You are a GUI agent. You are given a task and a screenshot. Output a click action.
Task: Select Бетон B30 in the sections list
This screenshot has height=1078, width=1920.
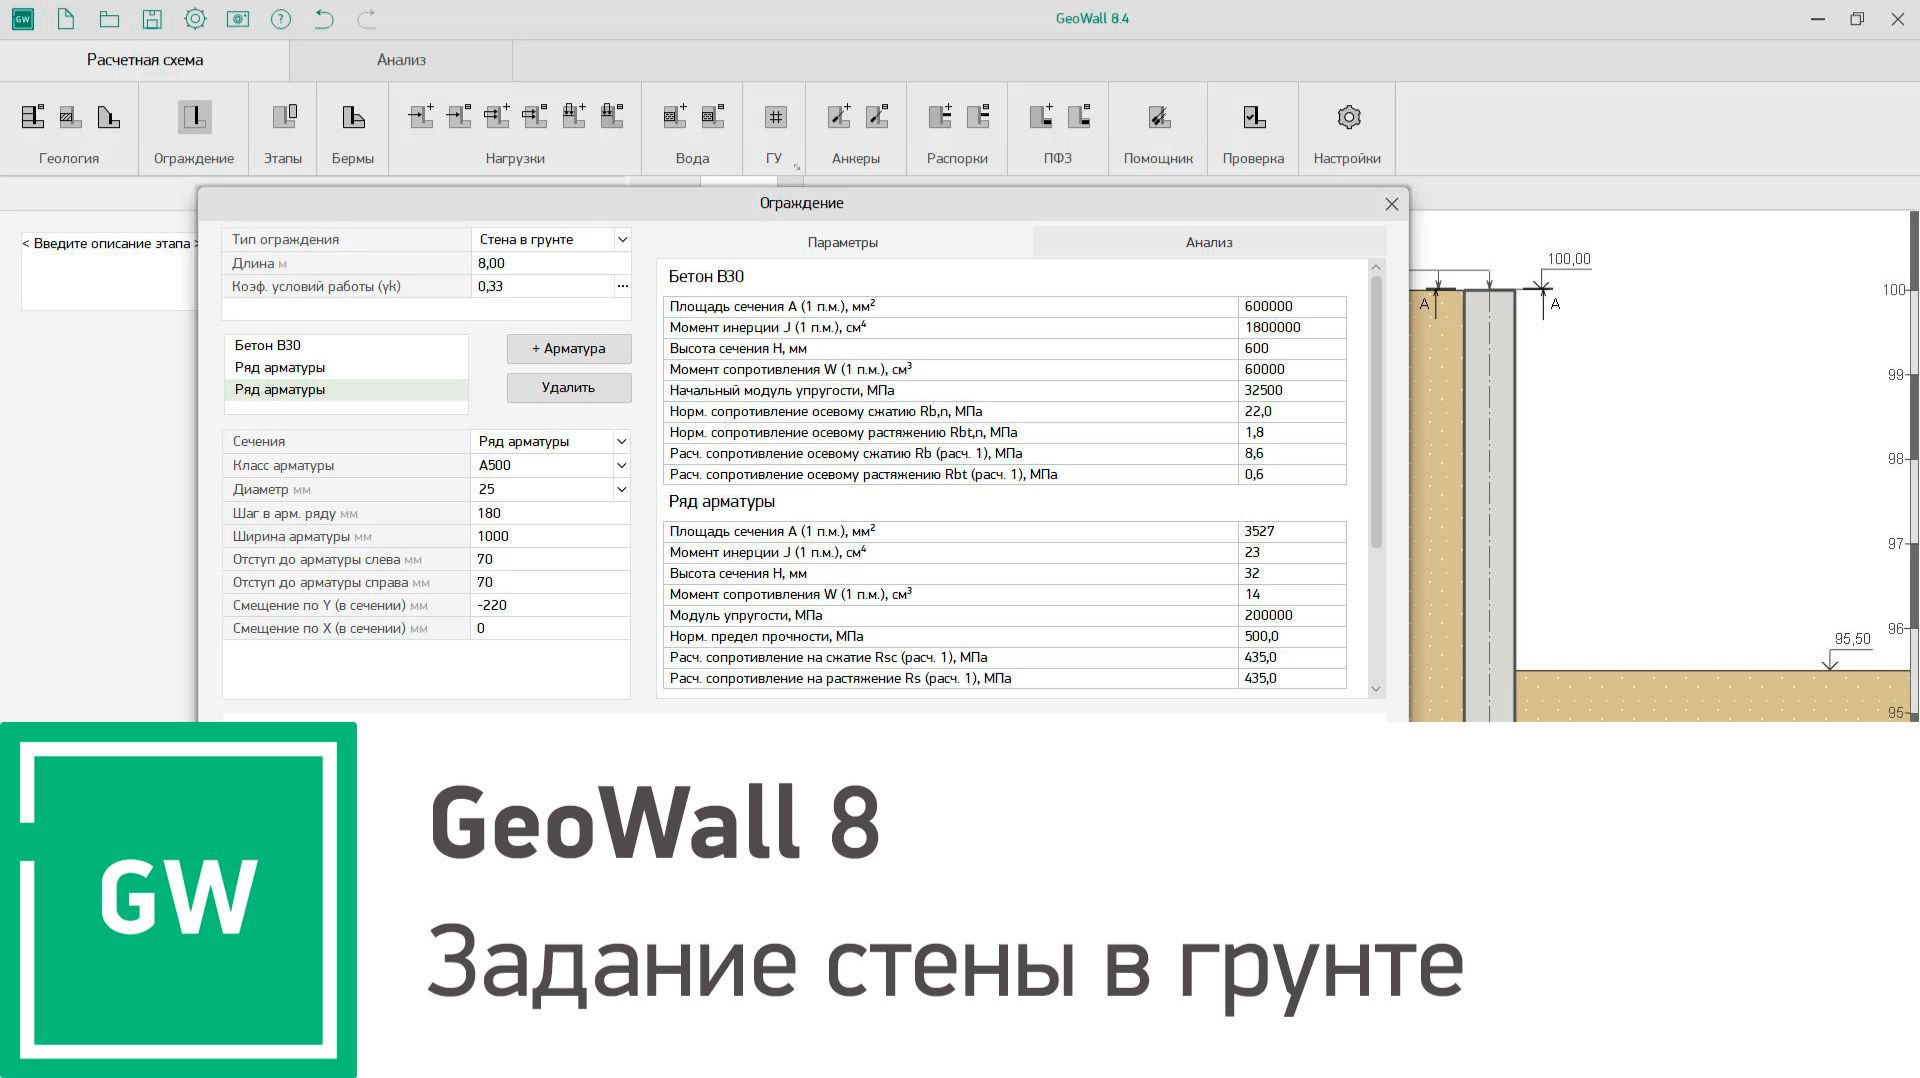(346, 346)
